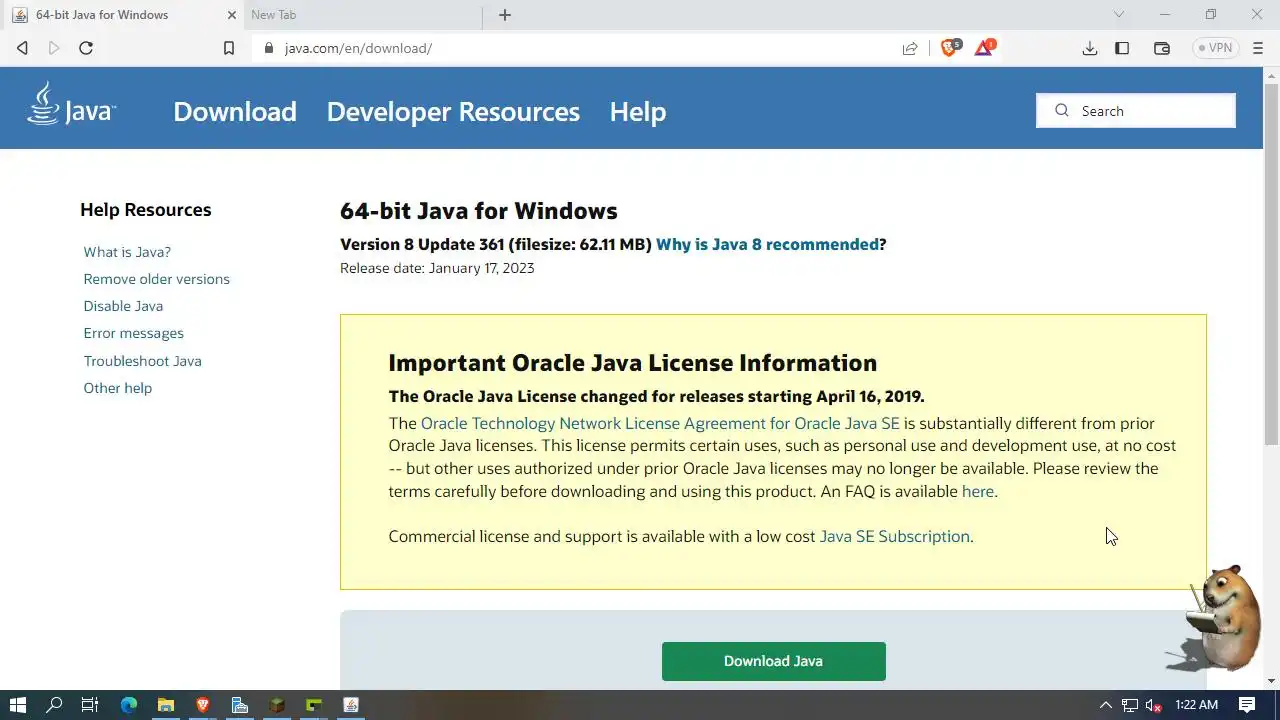This screenshot has width=1280, height=720.
Task: Open the Developer Resources menu
Action: (x=453, y=111)
